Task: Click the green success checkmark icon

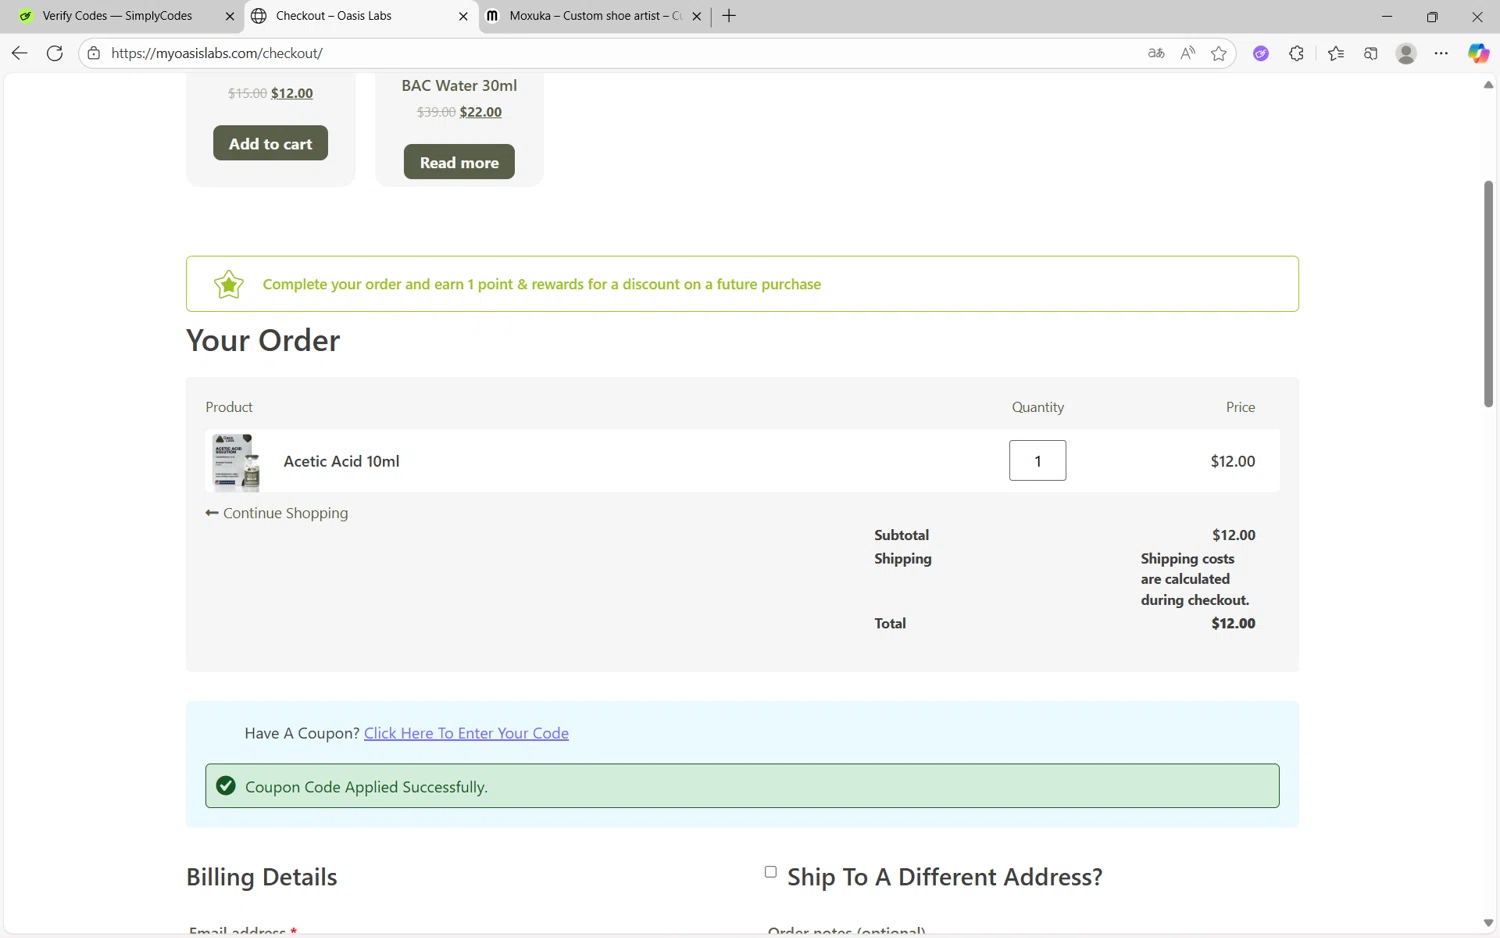Action: 226,786
